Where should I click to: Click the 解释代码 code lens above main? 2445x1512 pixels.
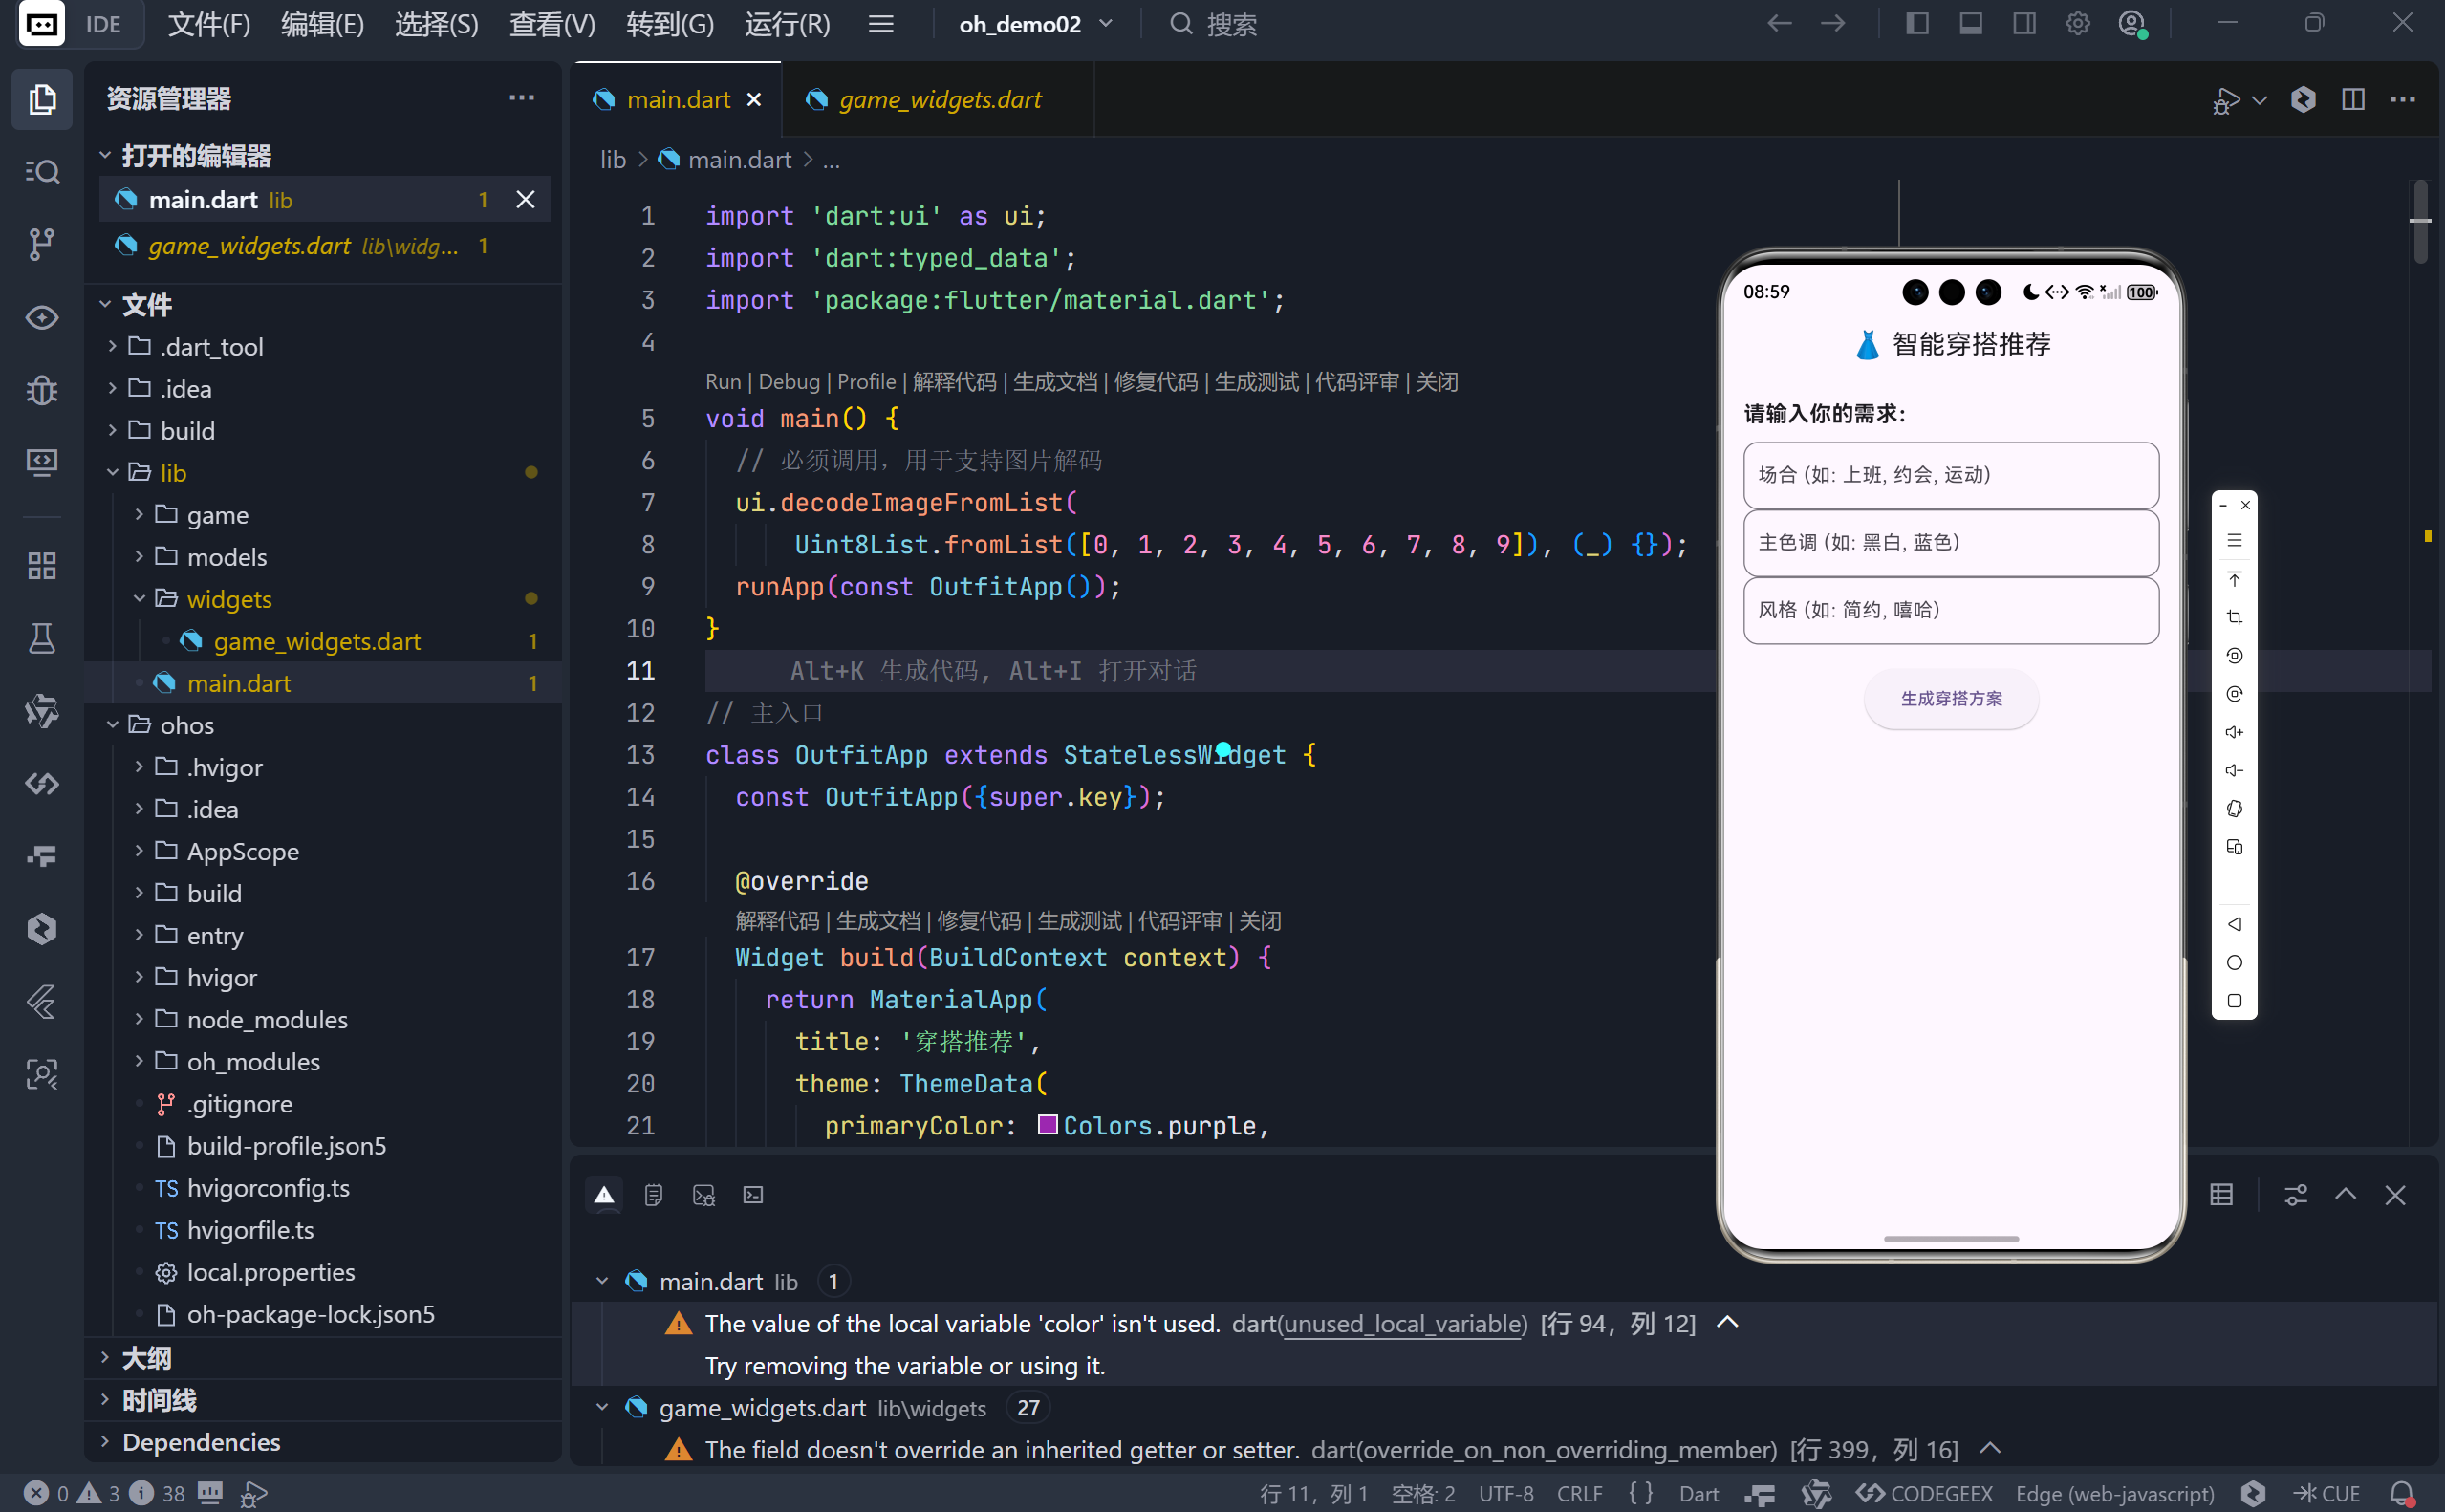953,382
